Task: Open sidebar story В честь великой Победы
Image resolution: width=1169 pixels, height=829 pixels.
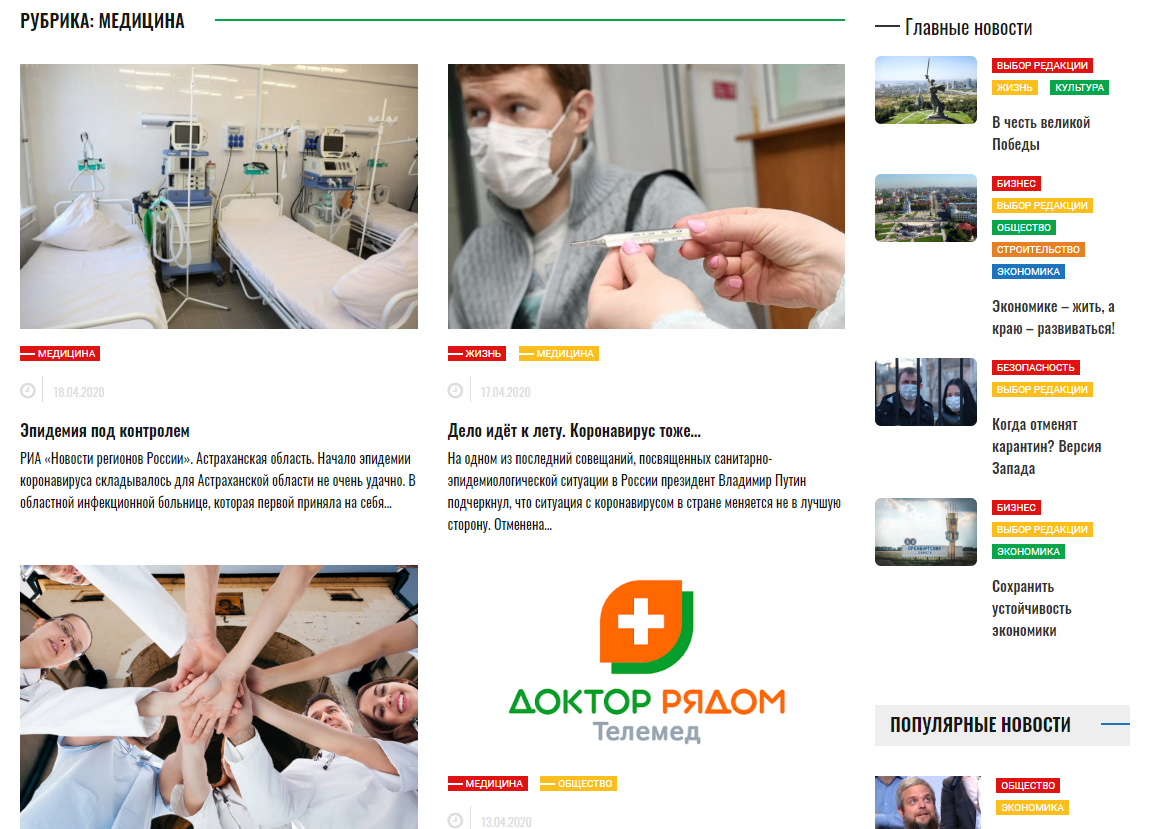Action: (1041, 133)
